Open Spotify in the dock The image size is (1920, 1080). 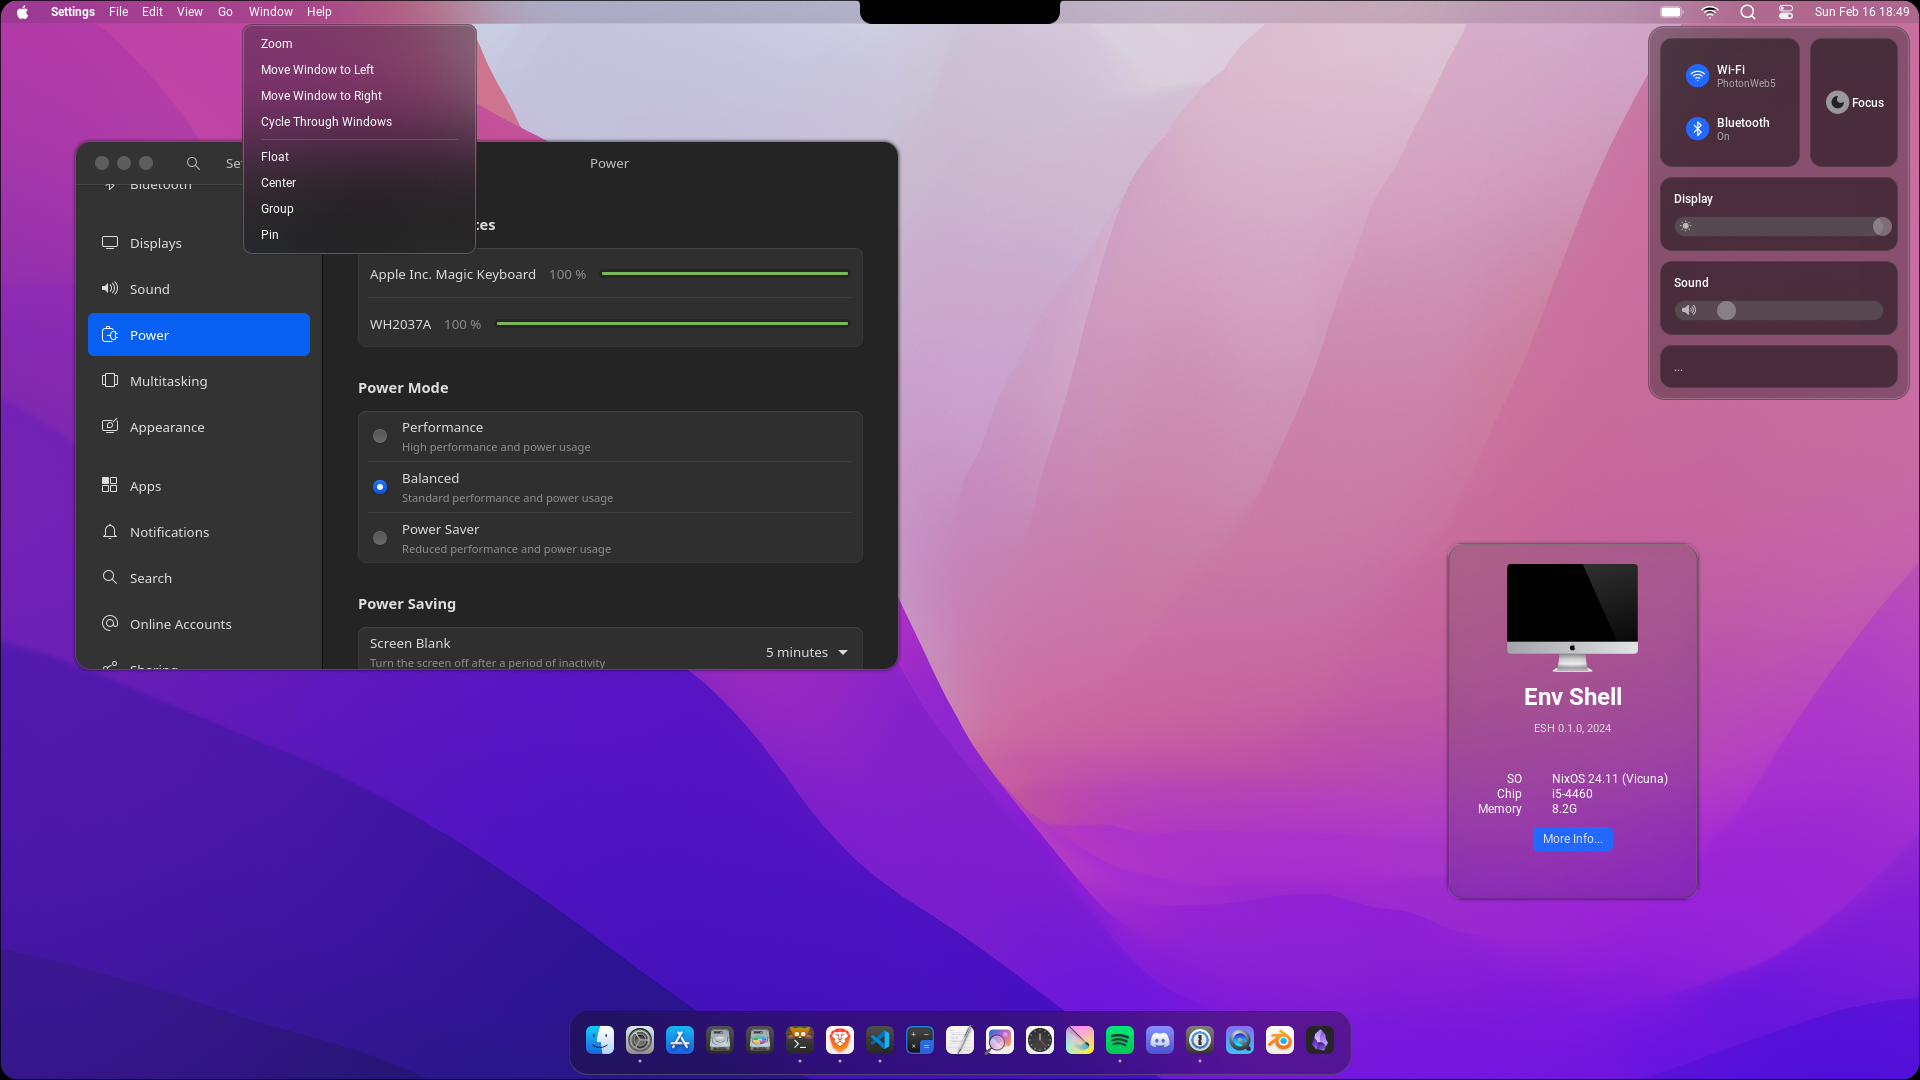[x=1120, y=1040]
